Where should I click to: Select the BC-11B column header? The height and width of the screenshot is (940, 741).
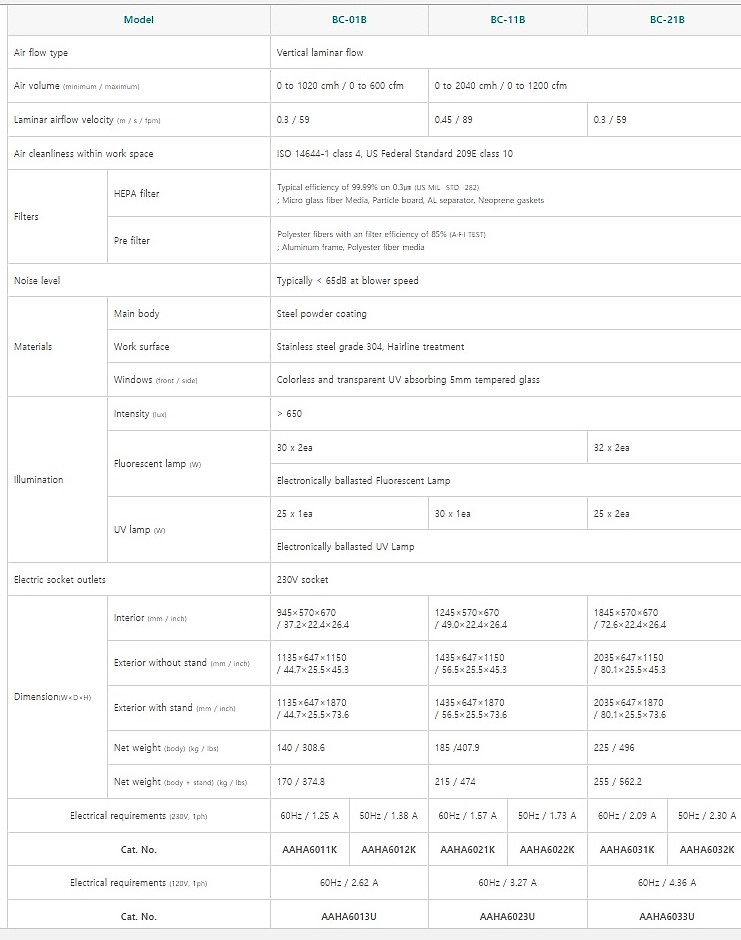click(x=508, y=19)
